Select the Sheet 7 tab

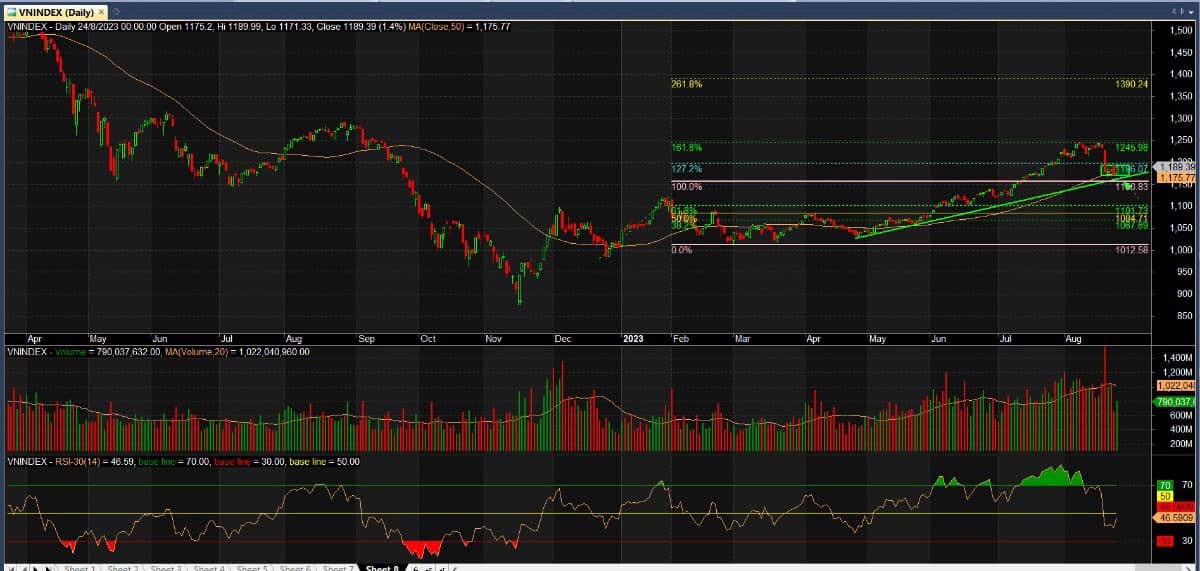[x=339, y=568]
